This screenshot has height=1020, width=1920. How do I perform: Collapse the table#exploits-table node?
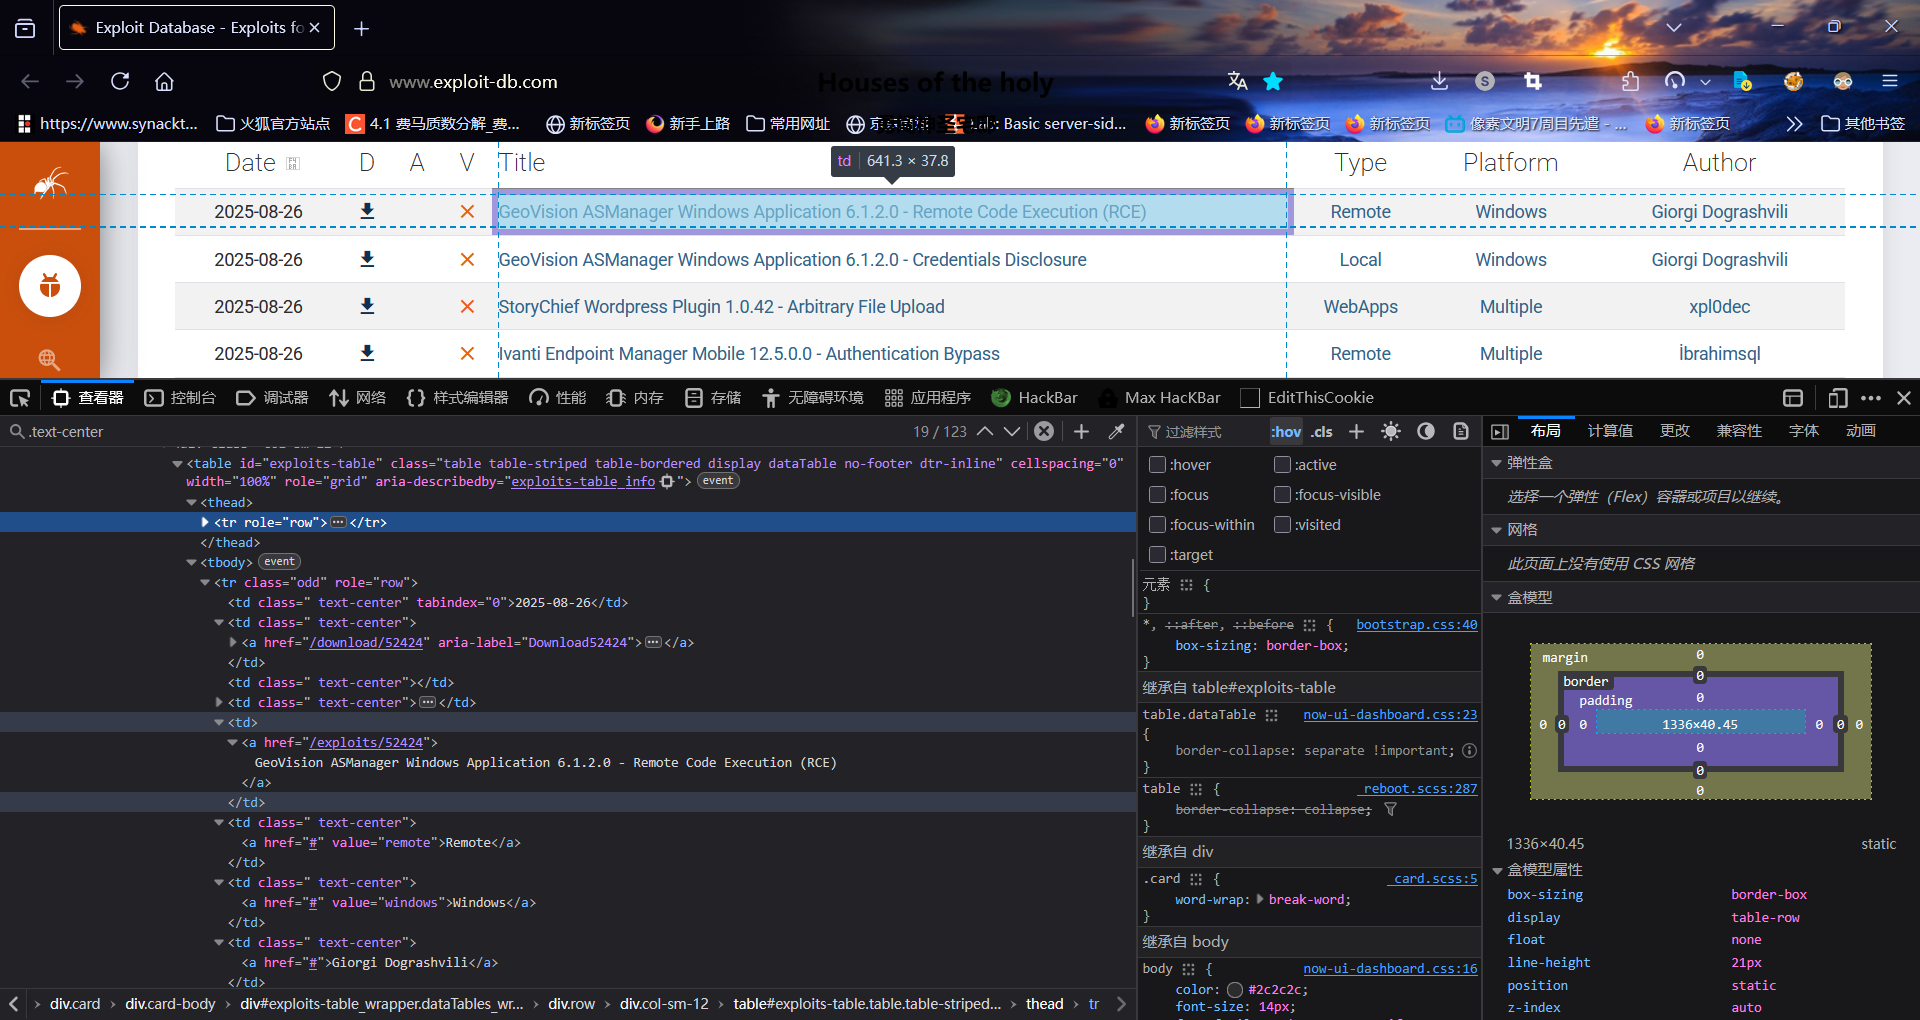coord(177,463)
